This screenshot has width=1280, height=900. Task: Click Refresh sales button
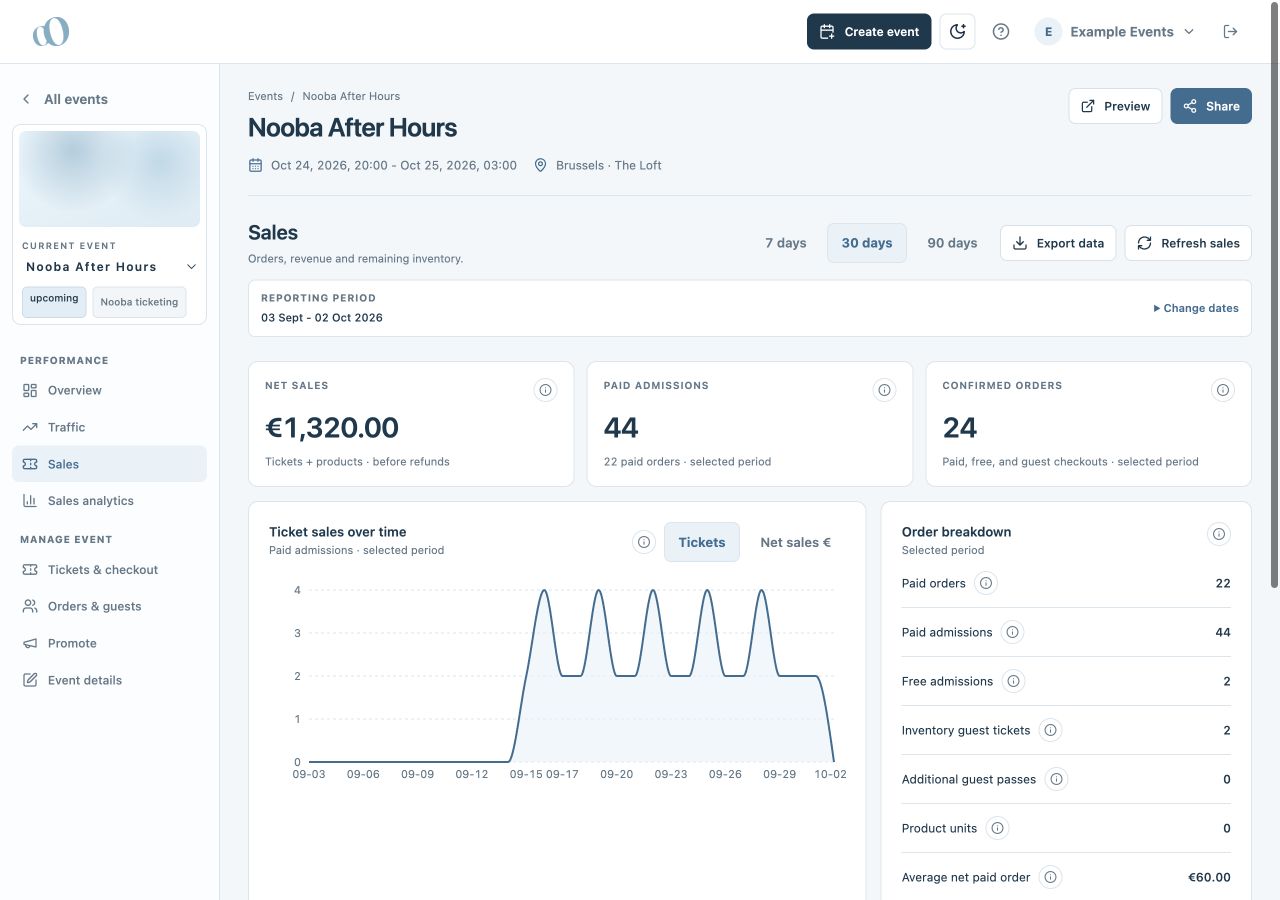pyautogui.click(x=1188, y=243)
